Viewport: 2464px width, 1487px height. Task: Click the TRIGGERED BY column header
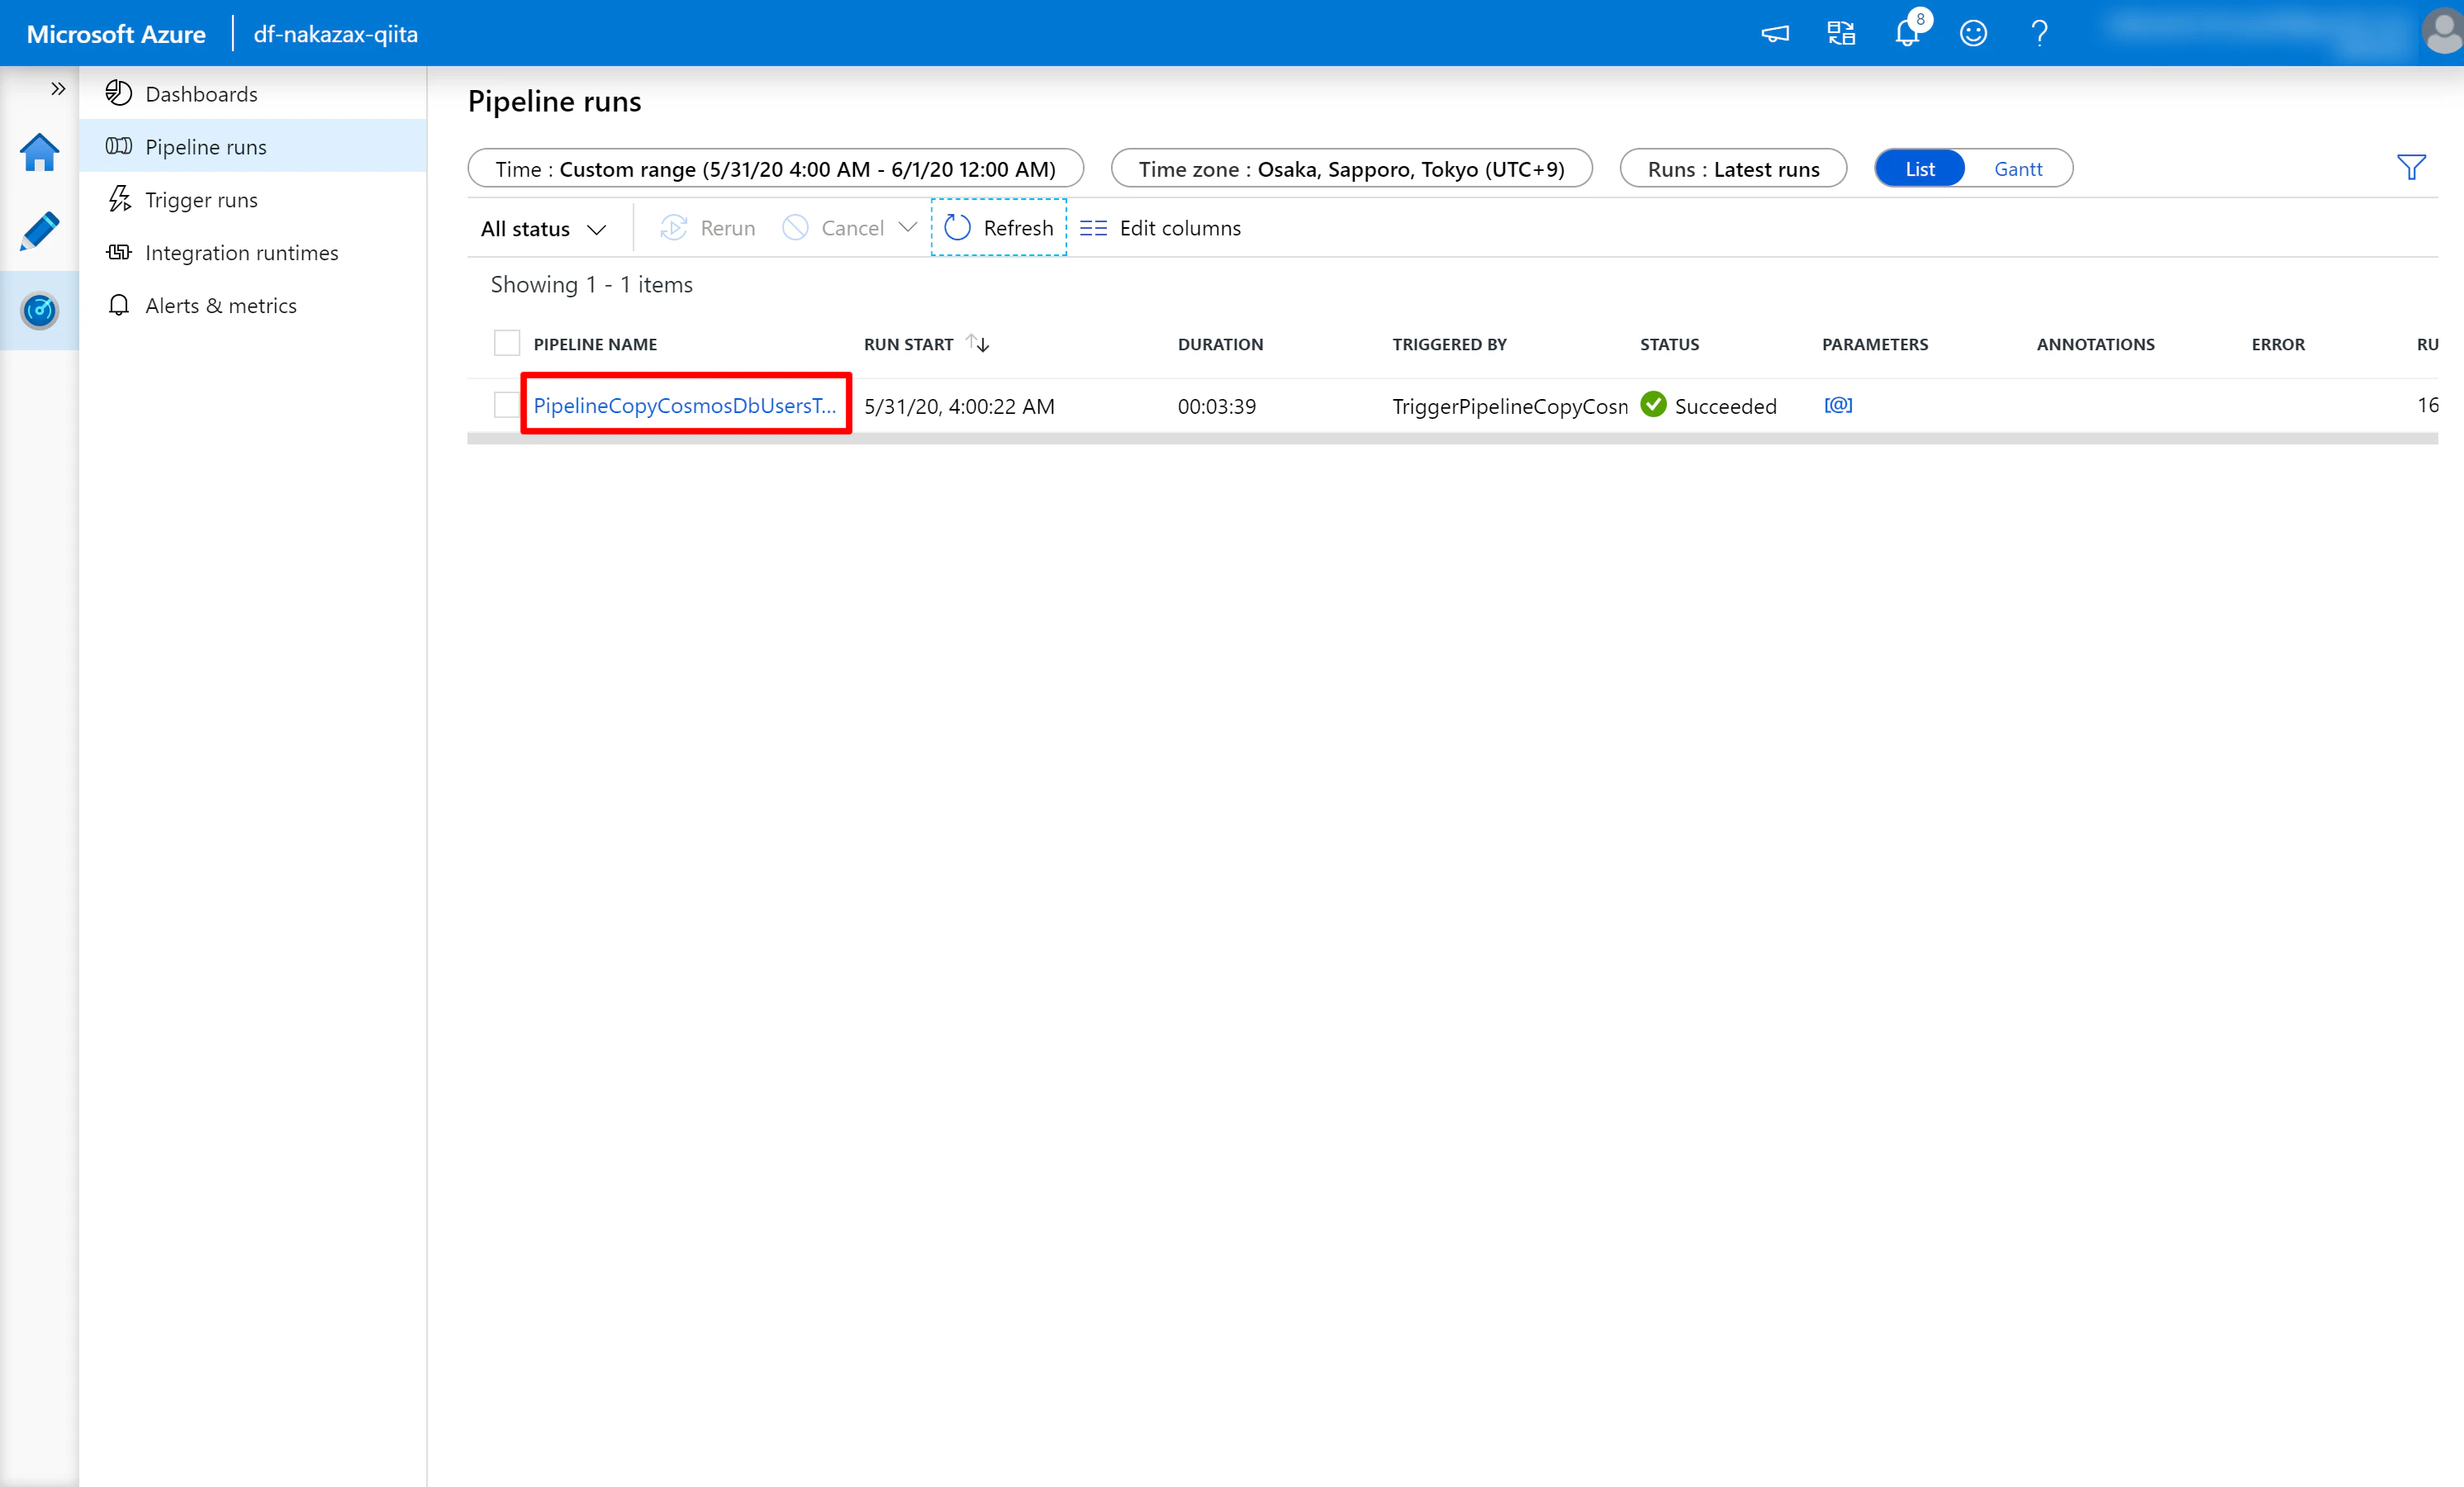click(x=1449, y=344)
